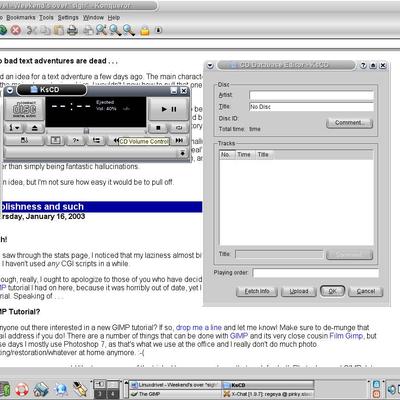Viewport: 400px width, 400px height.
Task: Switch to virtual desktop 4 in pager
Action: pyautogui.click(x=113, y=394)
